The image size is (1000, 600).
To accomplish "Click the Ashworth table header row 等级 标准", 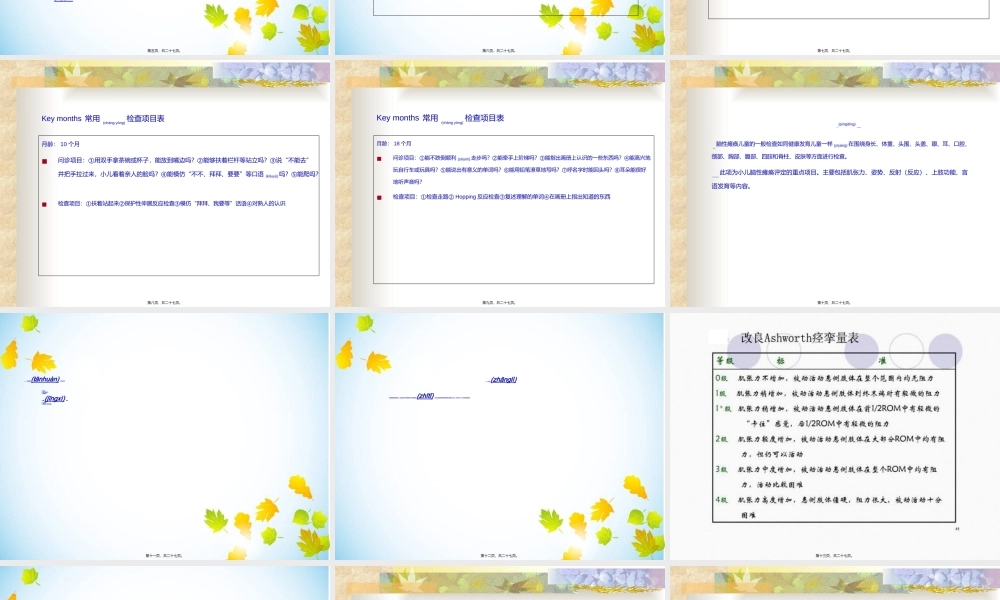I will click(833, 361).
